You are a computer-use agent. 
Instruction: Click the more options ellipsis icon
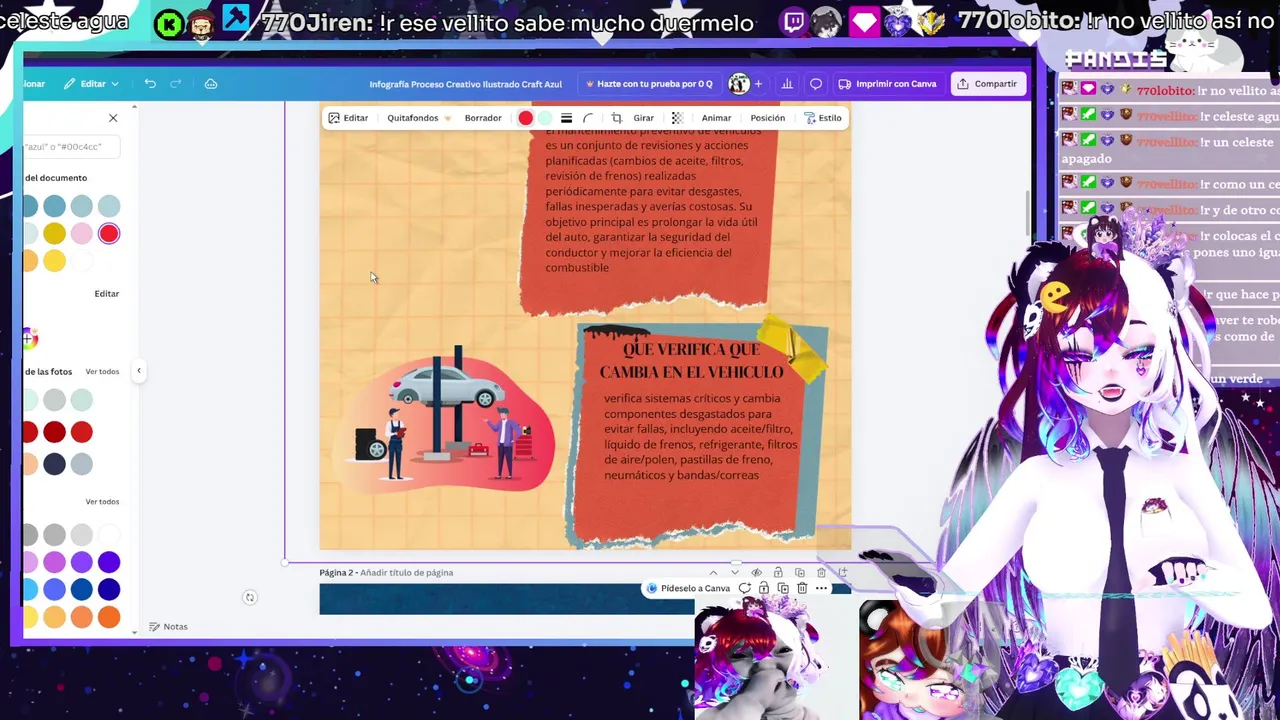(x=821, y=588)
